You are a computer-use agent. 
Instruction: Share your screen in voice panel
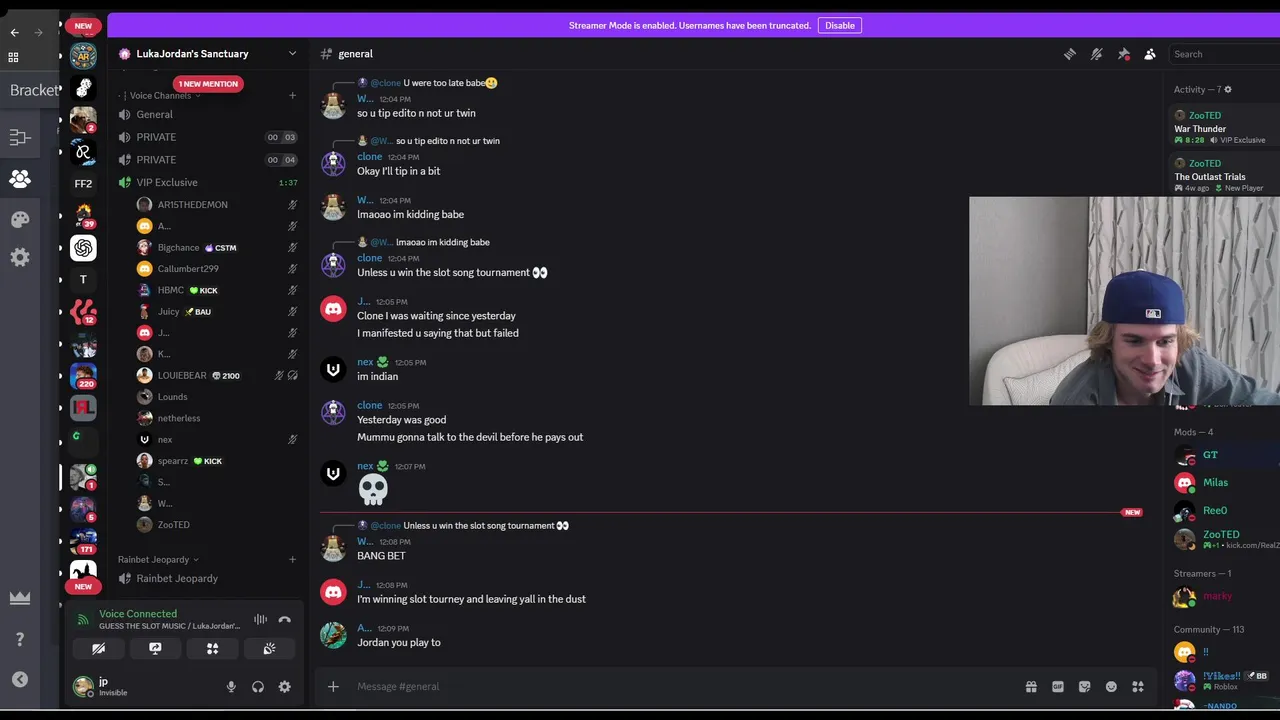tap(155, 649)
